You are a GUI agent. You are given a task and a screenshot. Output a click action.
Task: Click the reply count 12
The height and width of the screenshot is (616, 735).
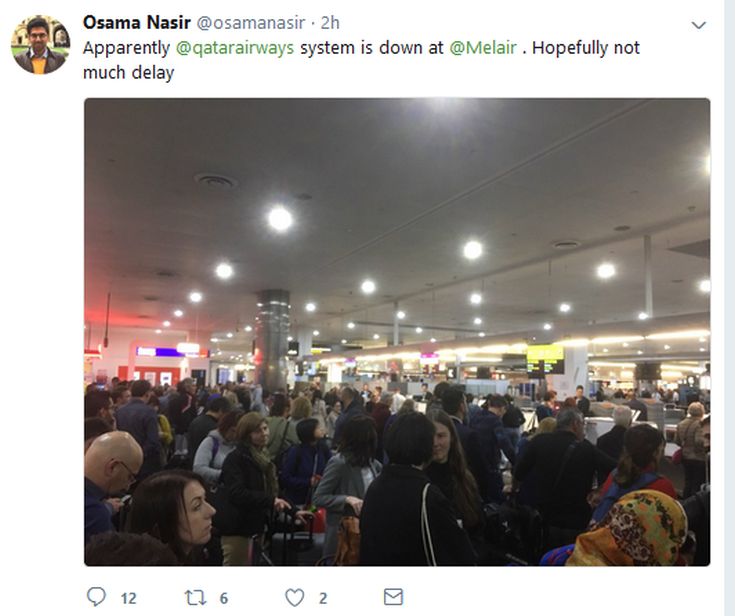coord(128,599)
